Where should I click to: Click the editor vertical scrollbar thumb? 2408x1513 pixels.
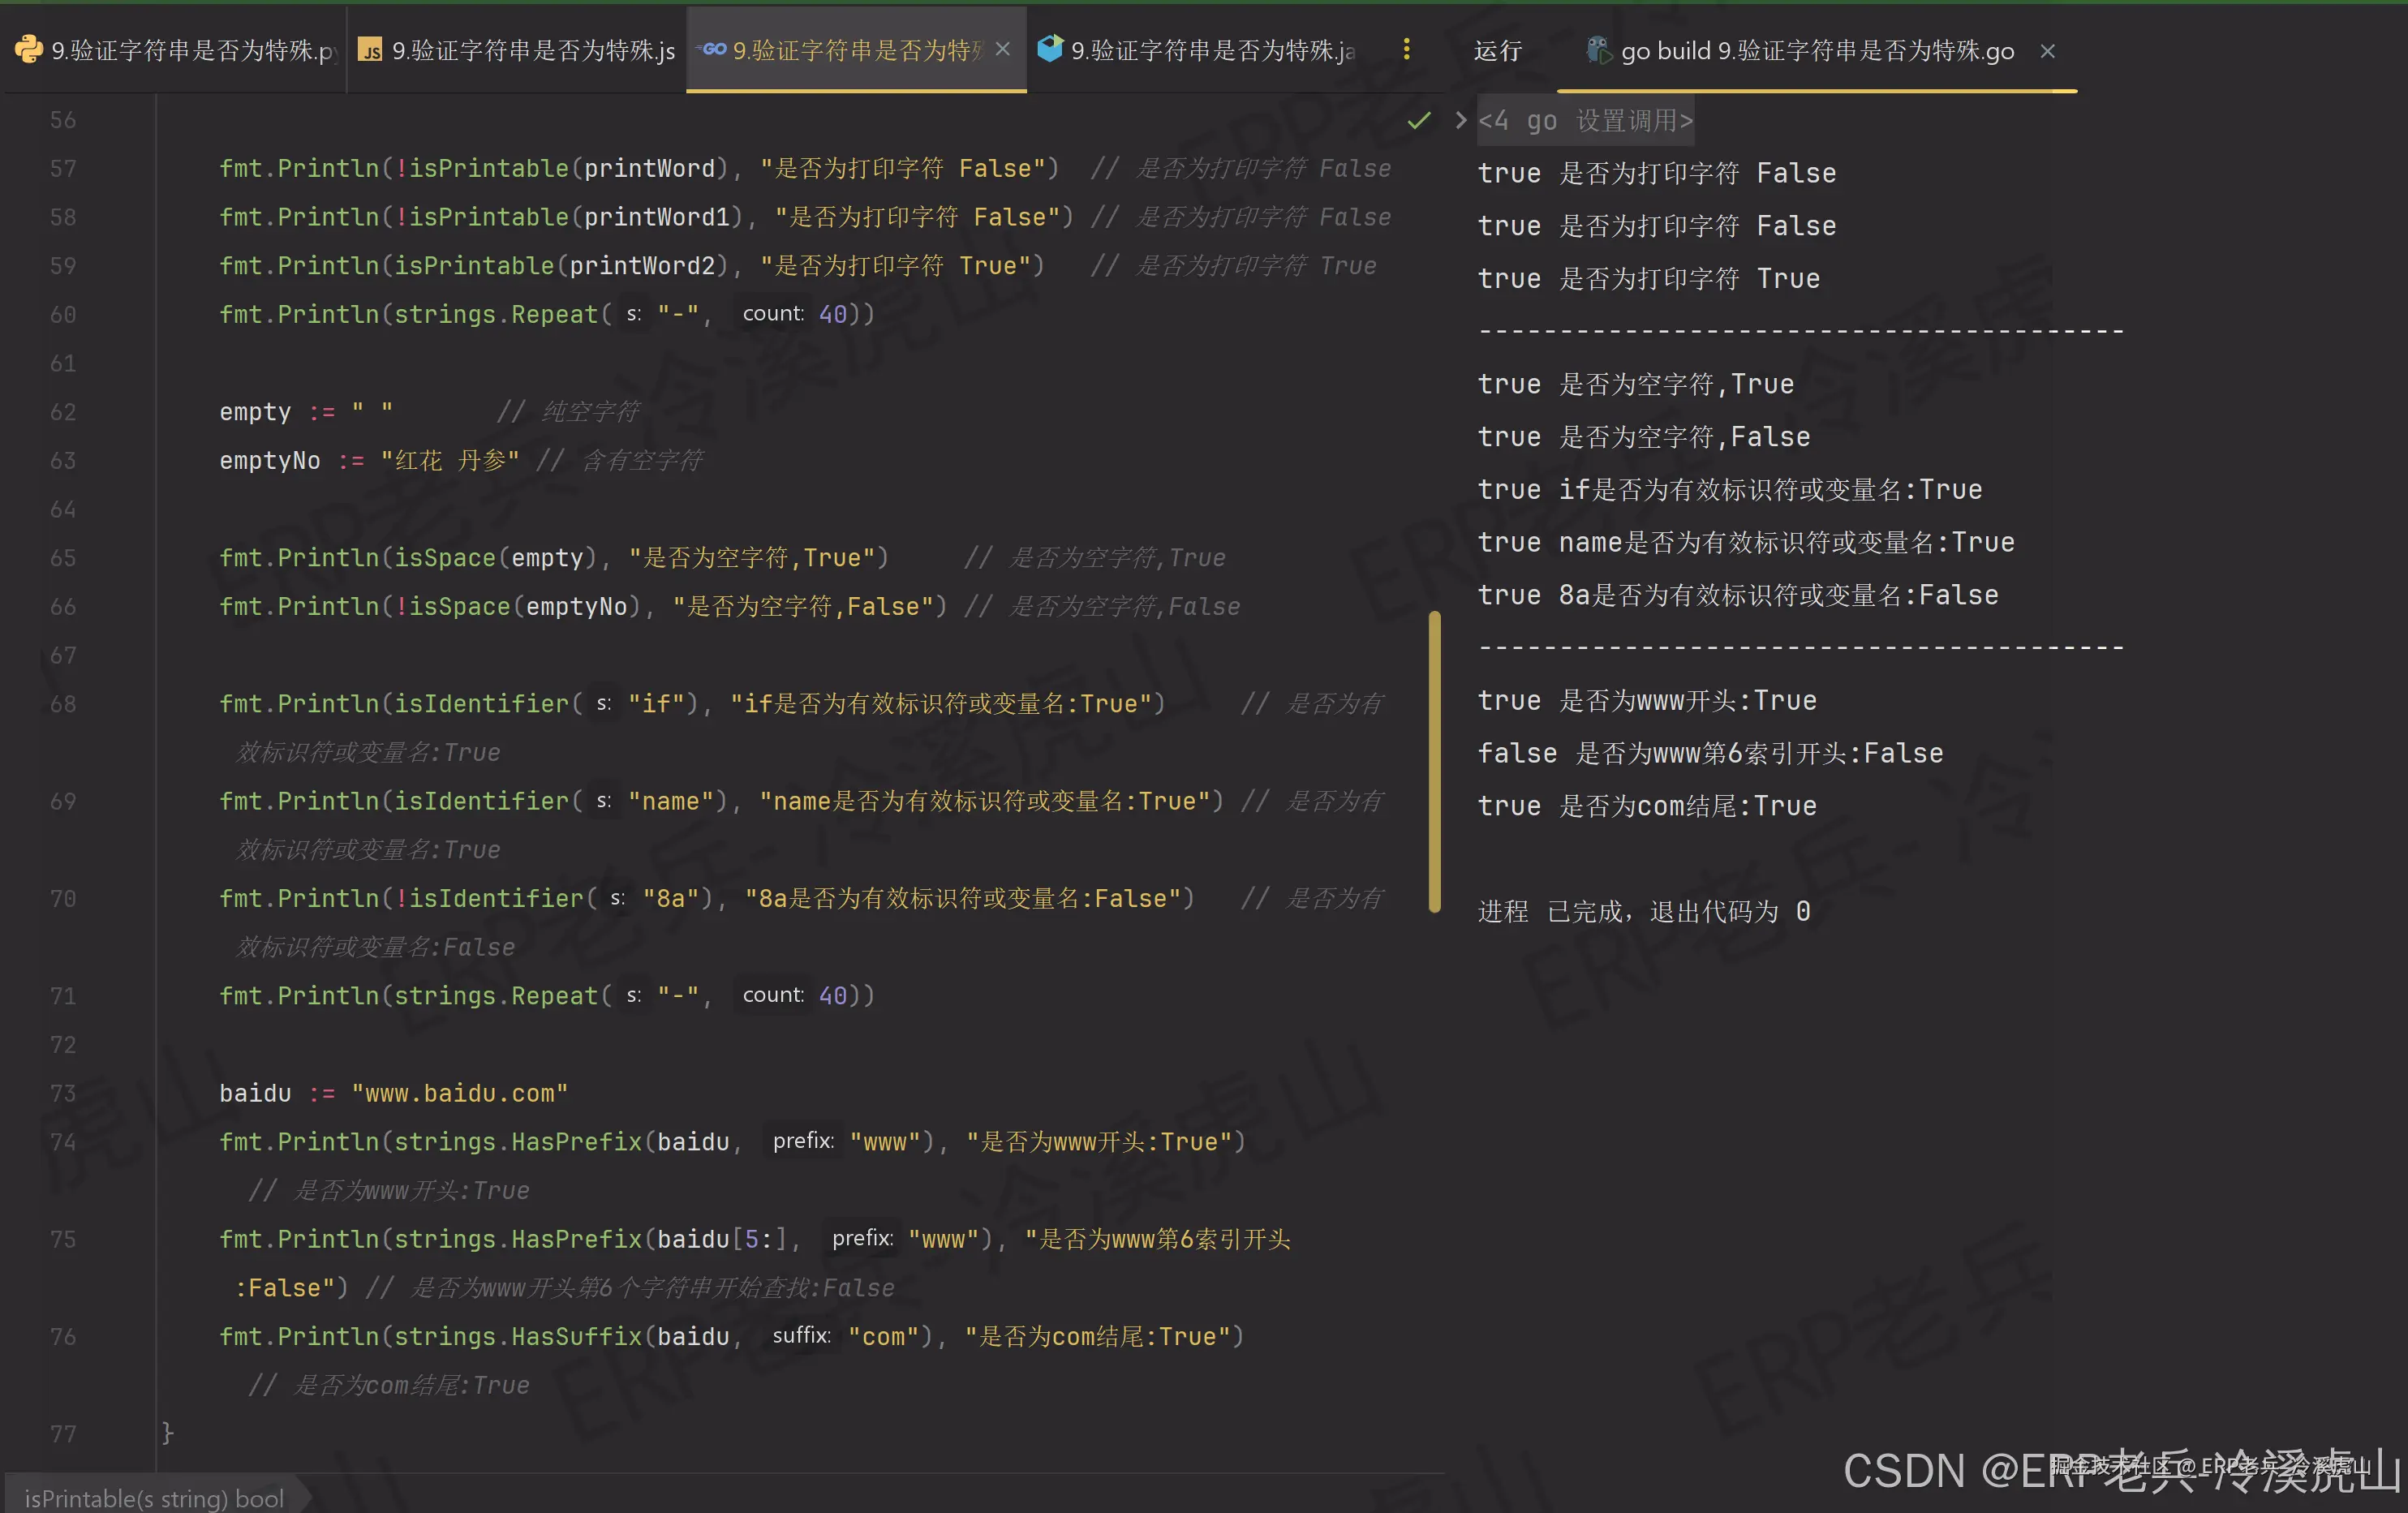click(1434, 760)
